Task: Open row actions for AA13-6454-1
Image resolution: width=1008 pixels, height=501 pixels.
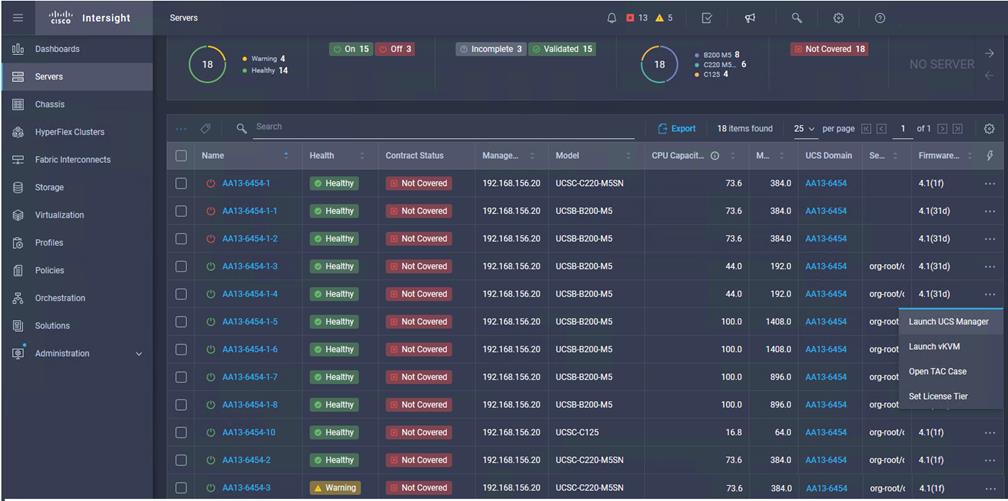Action: click(x=989, y=183)
